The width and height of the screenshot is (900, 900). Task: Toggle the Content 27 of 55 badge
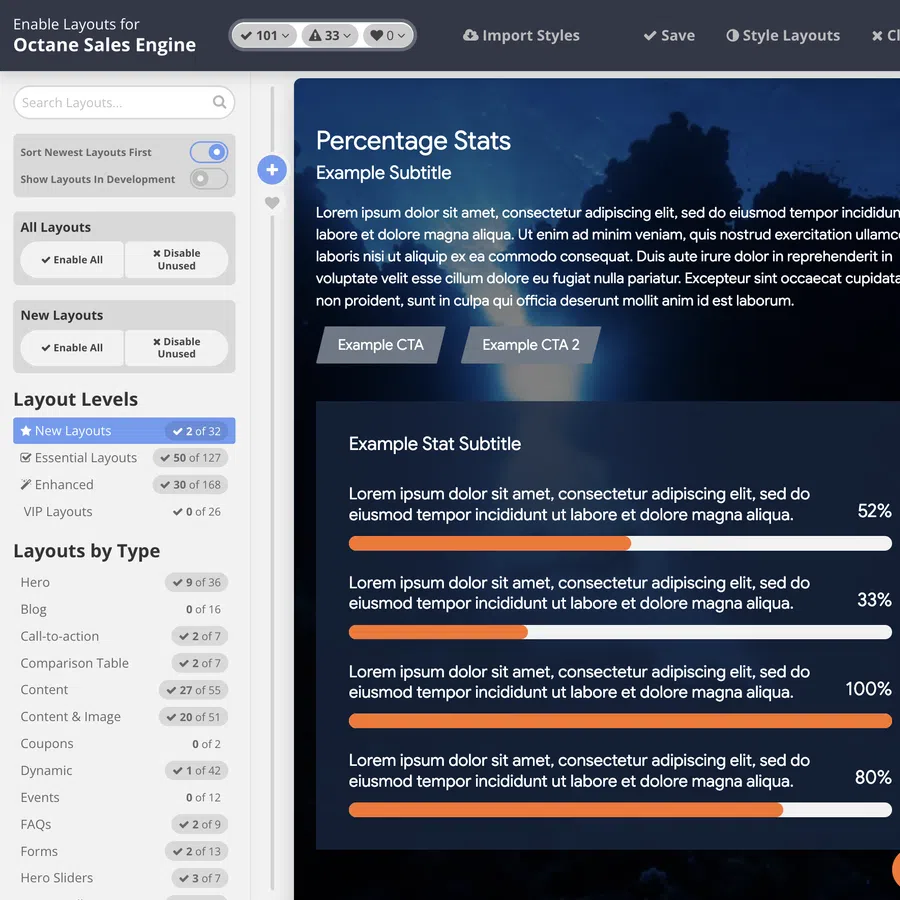tap(193, 690)
